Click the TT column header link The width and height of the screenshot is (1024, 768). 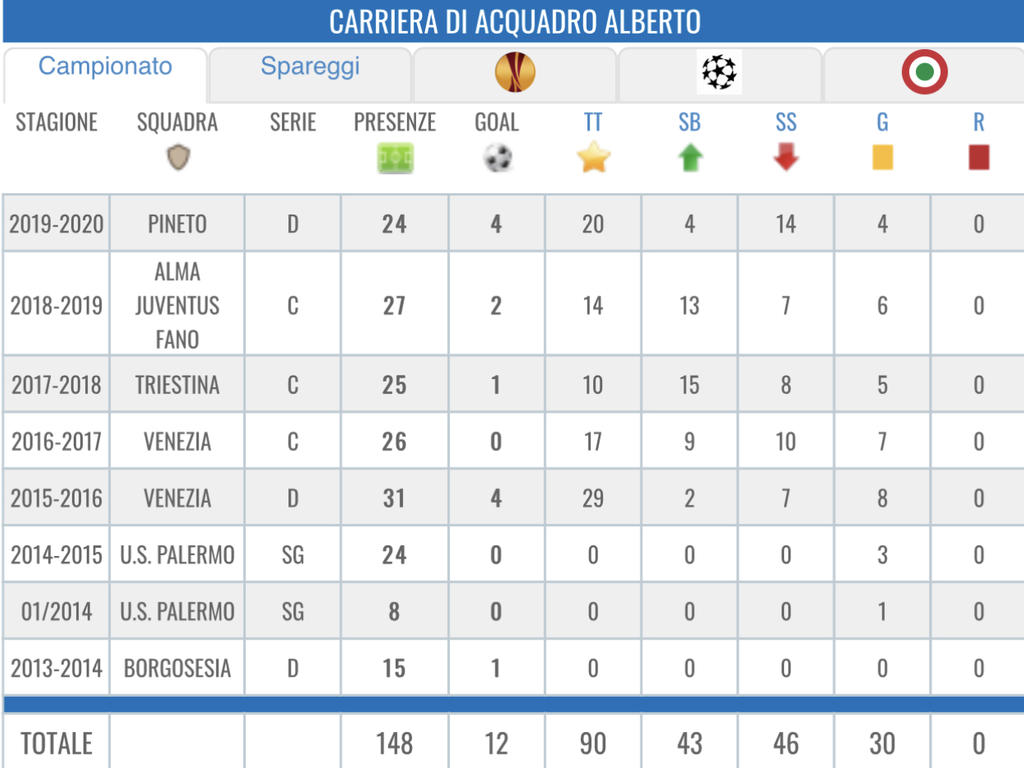click(593, 122)
